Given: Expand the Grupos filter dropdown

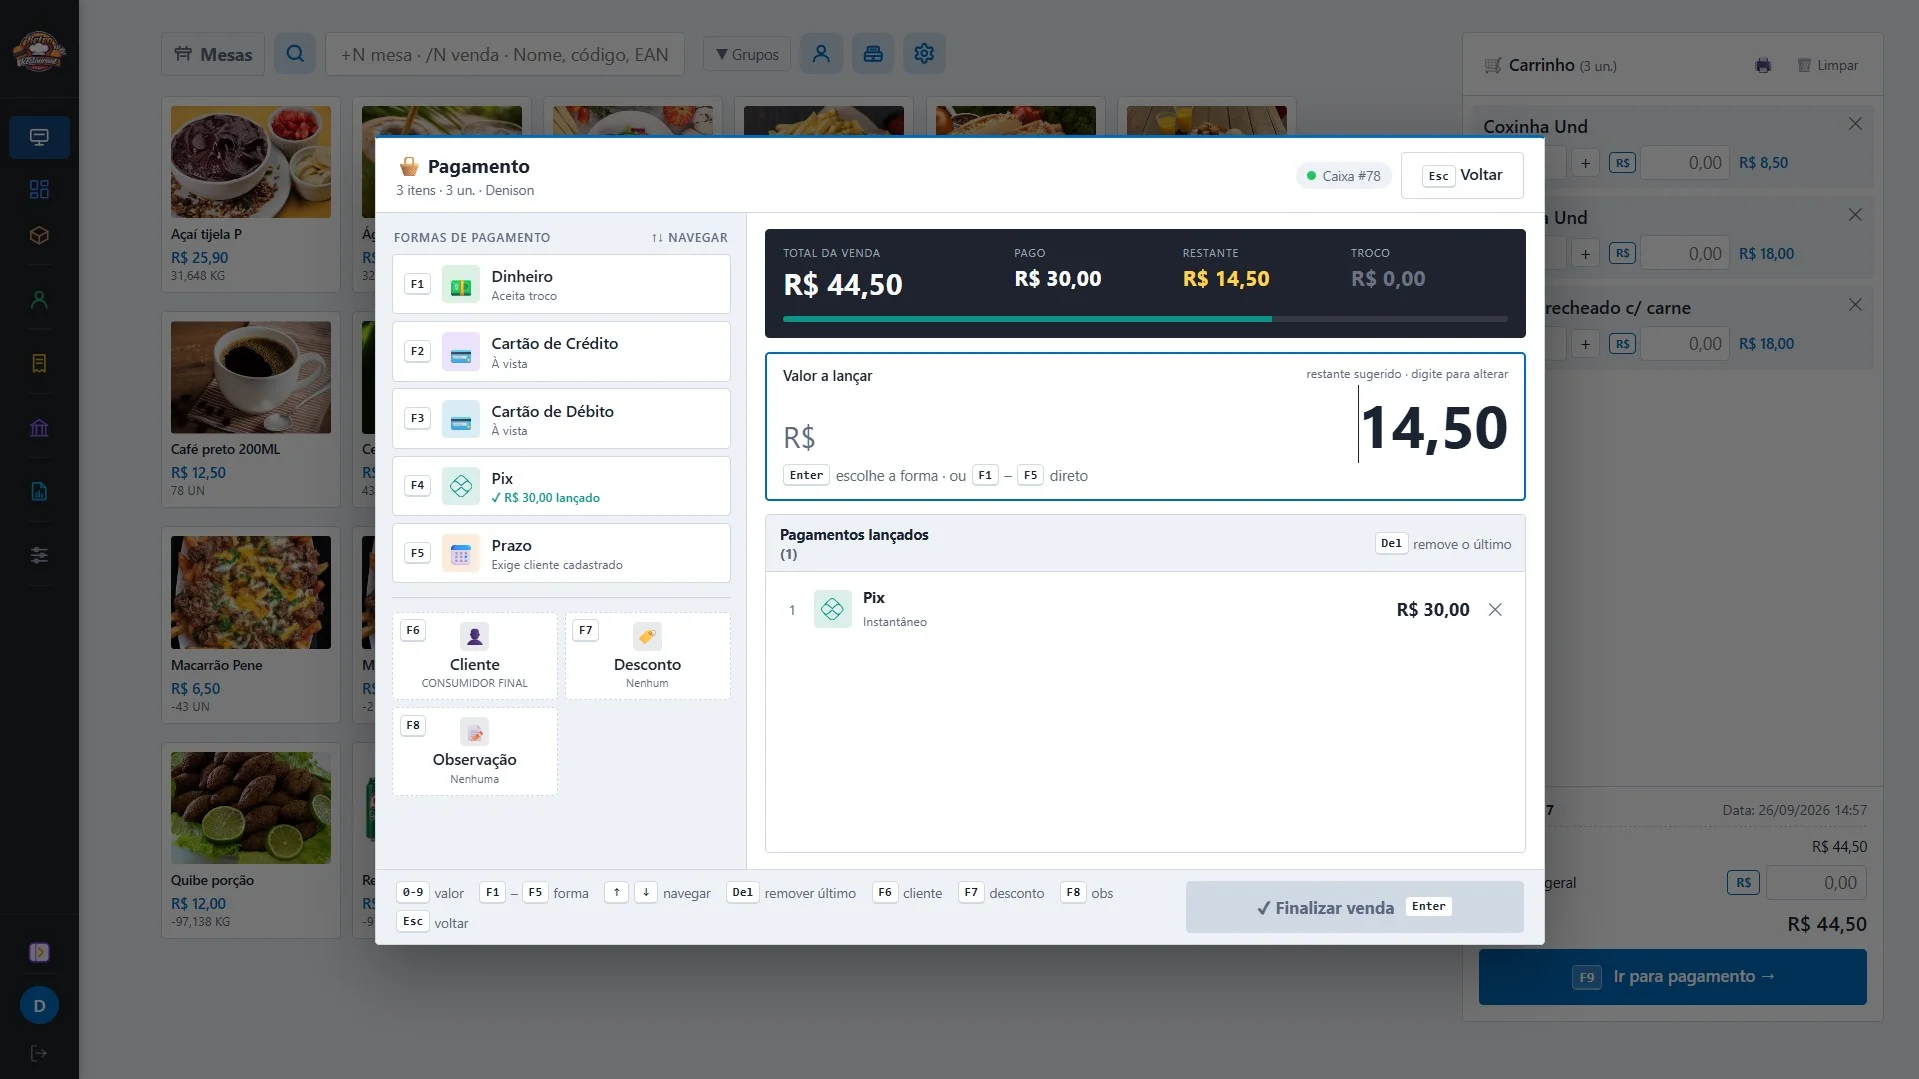Looking at the screenshot, I should tap(747, 54).
